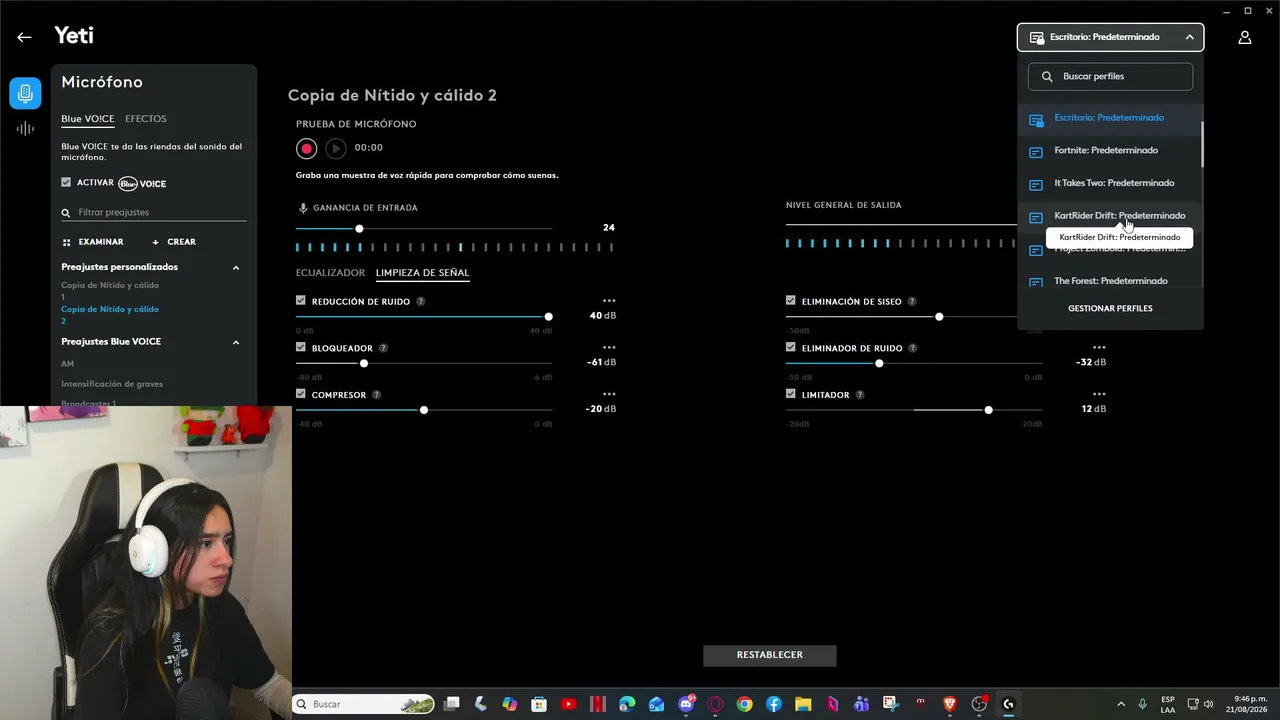Open more options for Eliminador de ruido
Screen dimensions: 1280x720
1099,347
